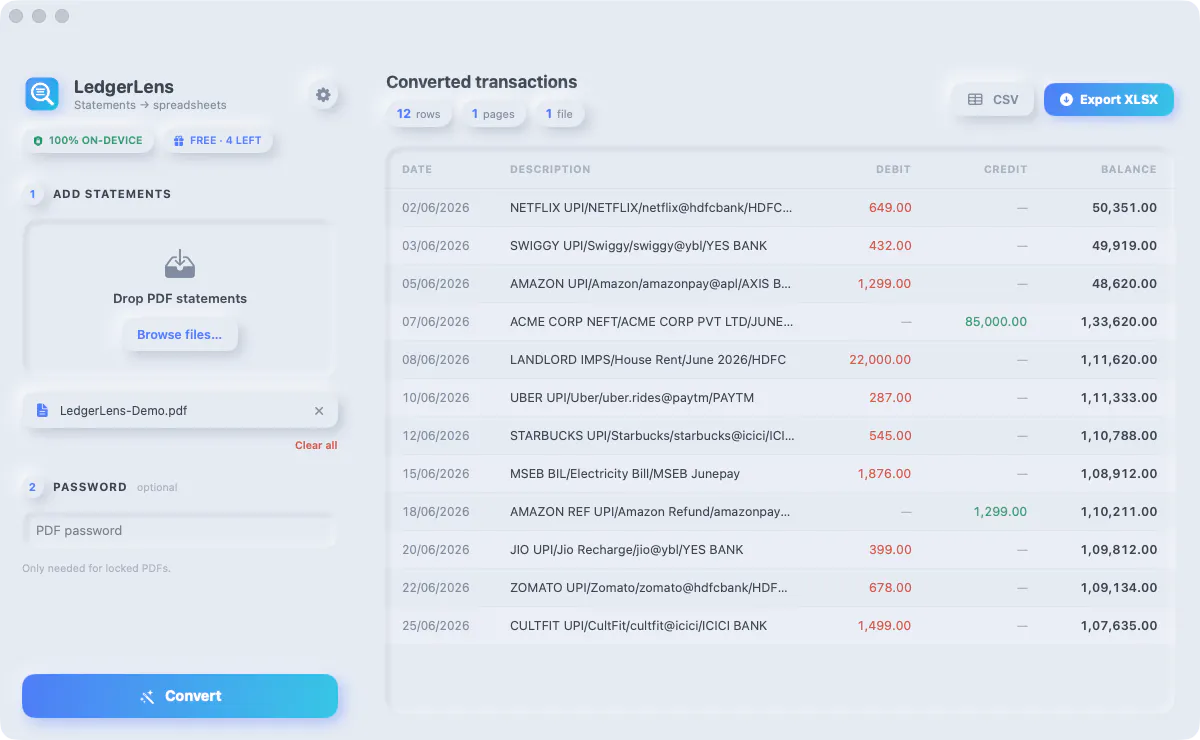The image size is (1200, 740).
Task: Select the ACME CORP NEFT transaction description
Action: click(652, 322)
